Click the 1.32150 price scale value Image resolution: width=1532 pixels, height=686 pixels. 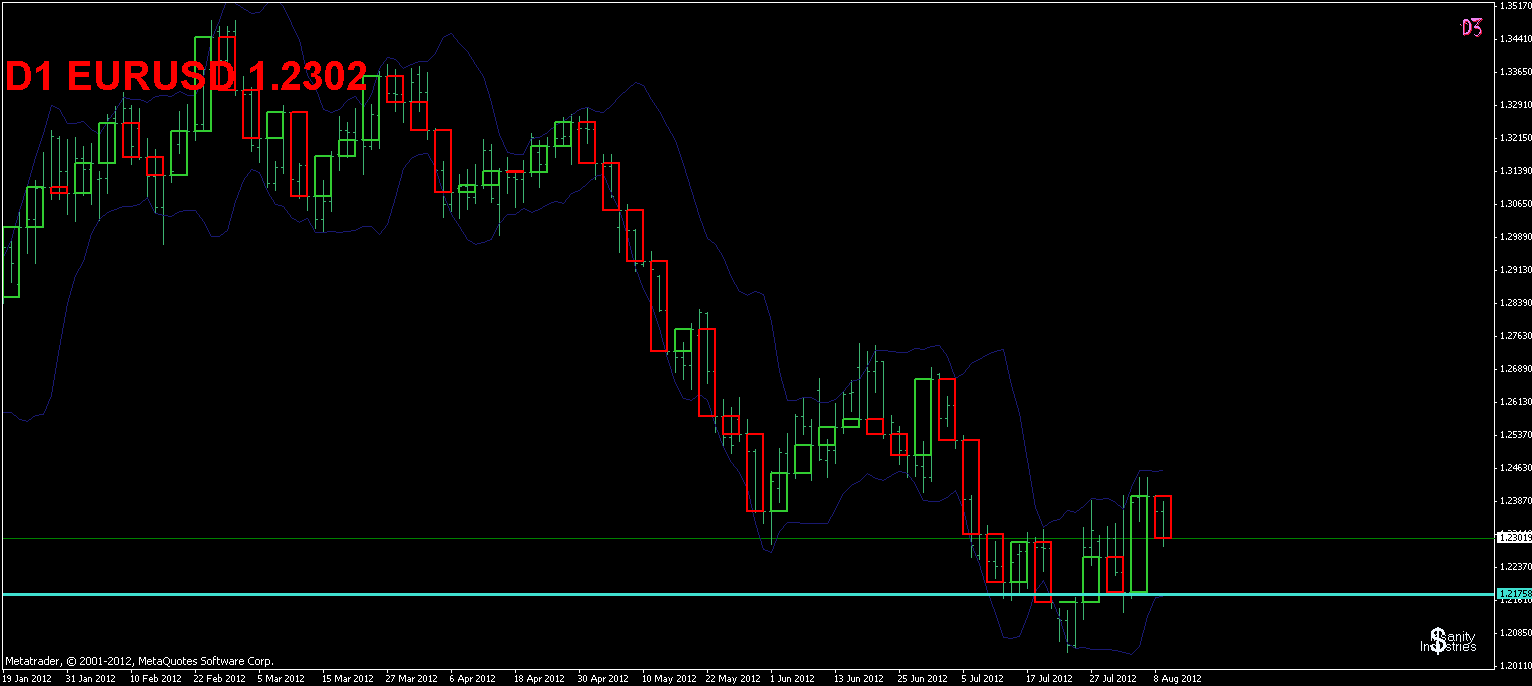(1516, 138)
